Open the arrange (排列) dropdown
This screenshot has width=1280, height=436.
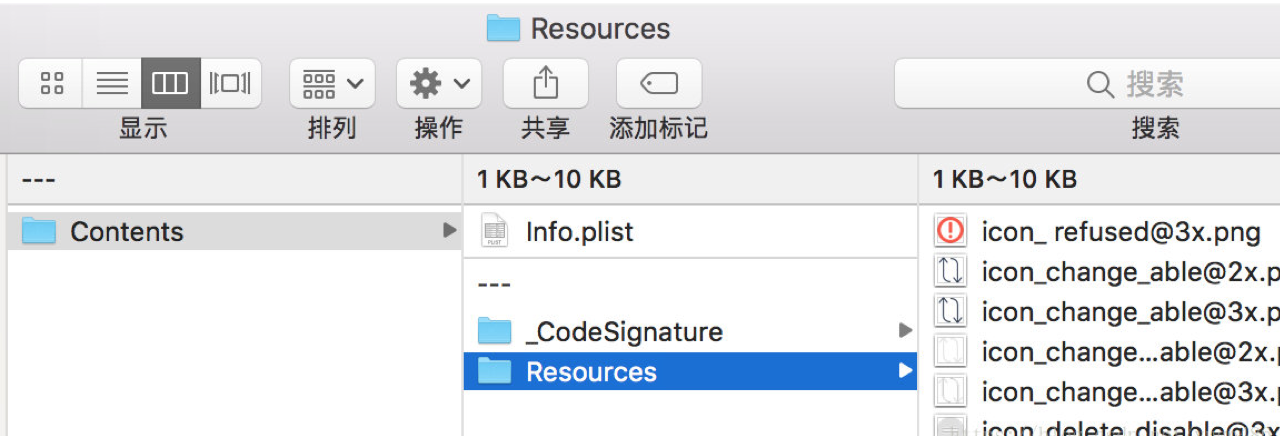(332, 83)
